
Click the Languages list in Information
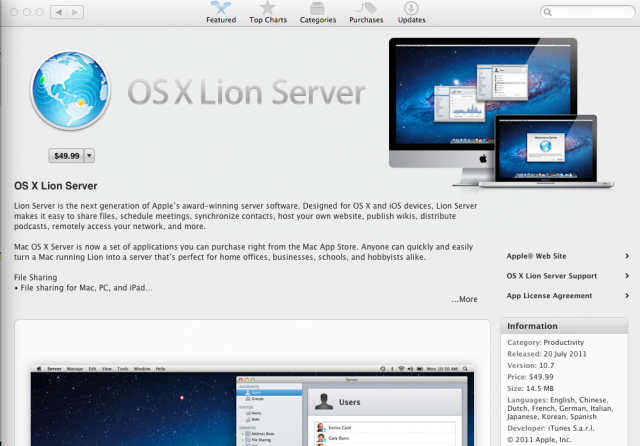click(560, 408)
